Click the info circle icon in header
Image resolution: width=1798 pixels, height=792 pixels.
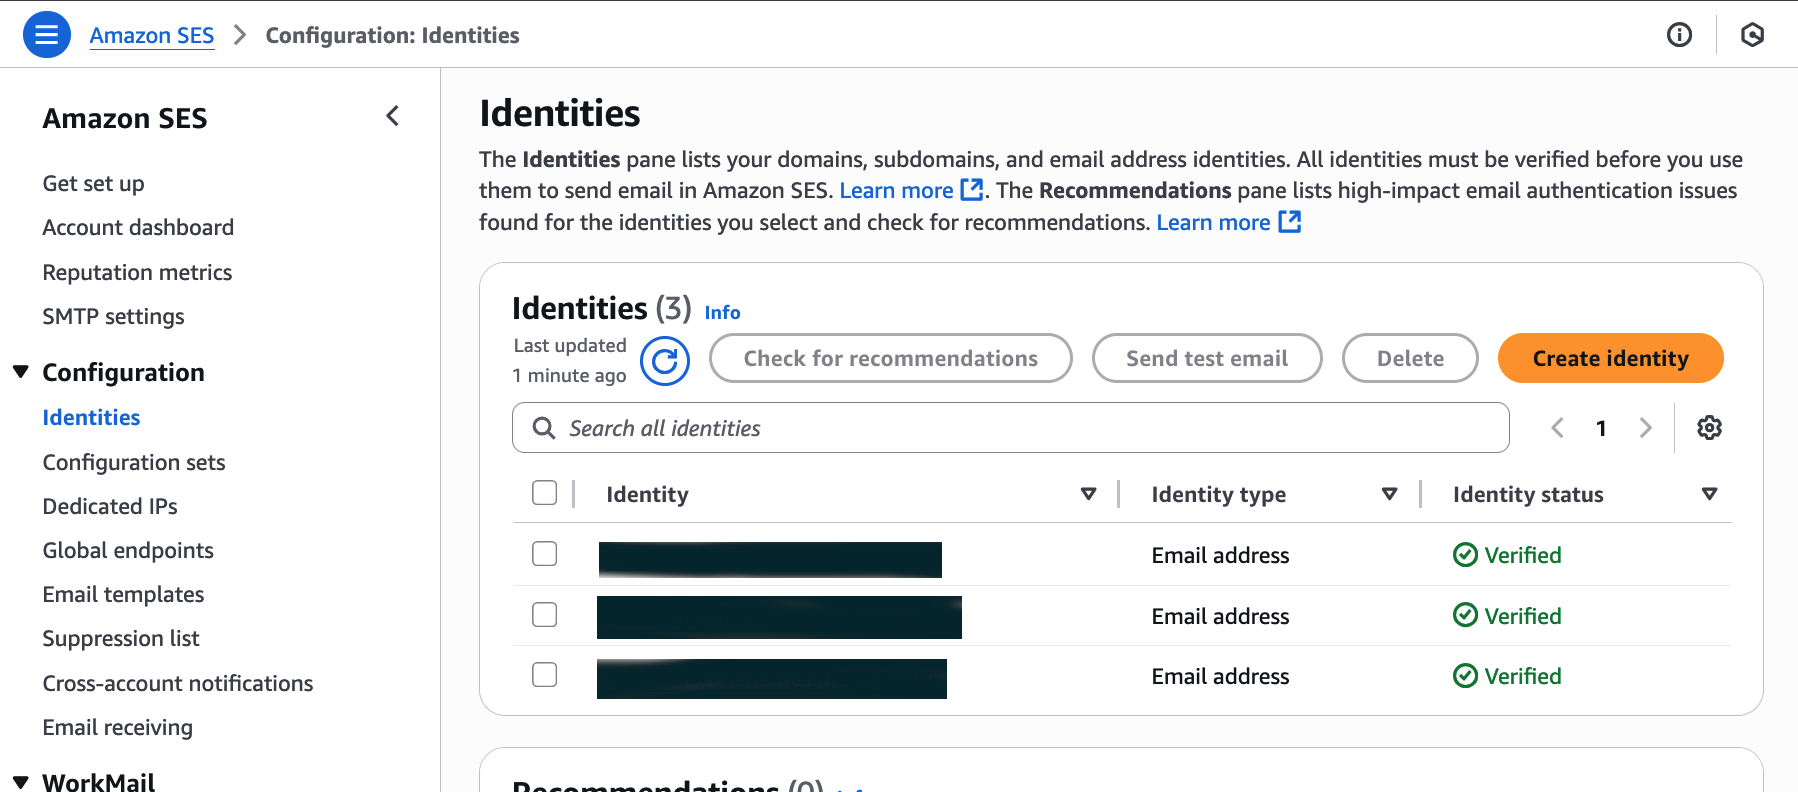1679,35
